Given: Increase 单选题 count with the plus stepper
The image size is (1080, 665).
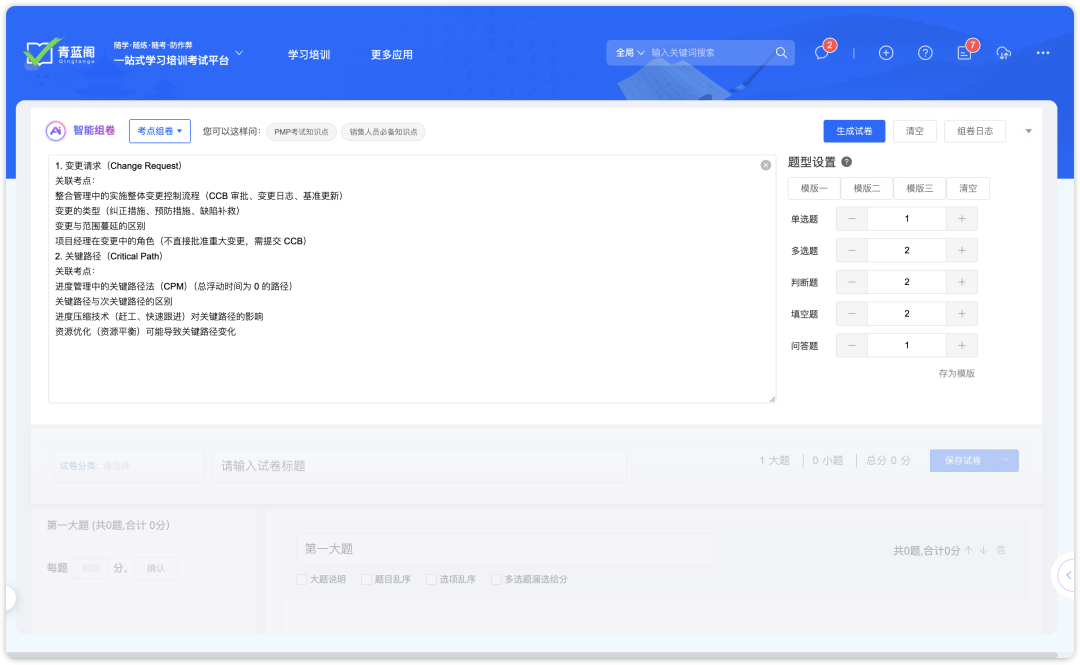Looking at the screenshot, I should pyautogui.click(x=961, y=218).
